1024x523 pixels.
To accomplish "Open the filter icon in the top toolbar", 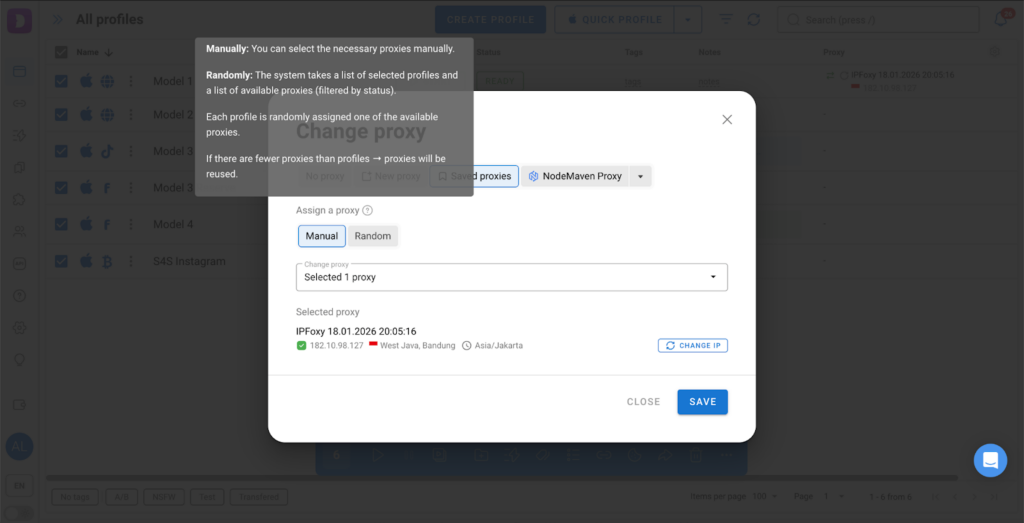I will [x=727, y=20].
